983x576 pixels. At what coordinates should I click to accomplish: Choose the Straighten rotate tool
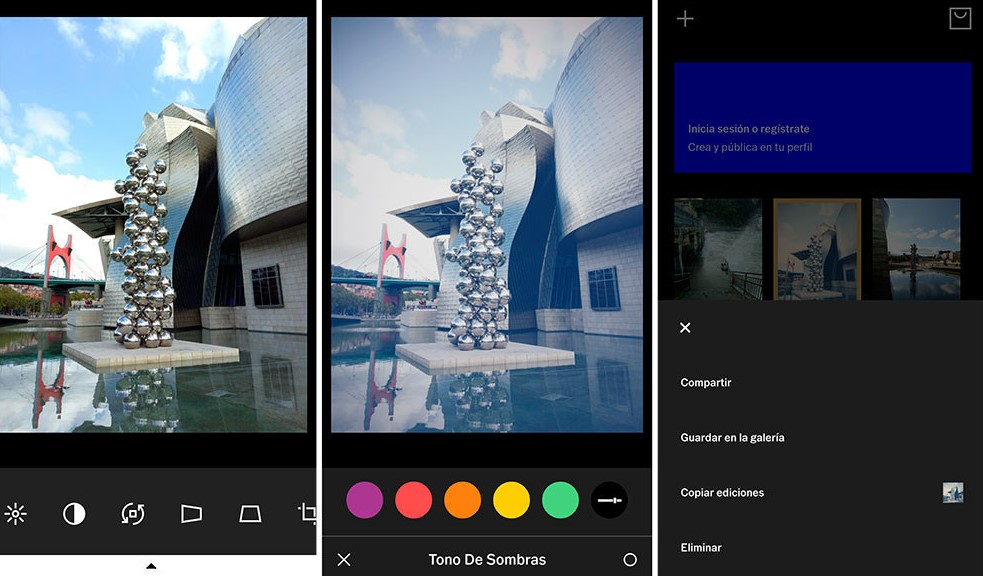132,514
